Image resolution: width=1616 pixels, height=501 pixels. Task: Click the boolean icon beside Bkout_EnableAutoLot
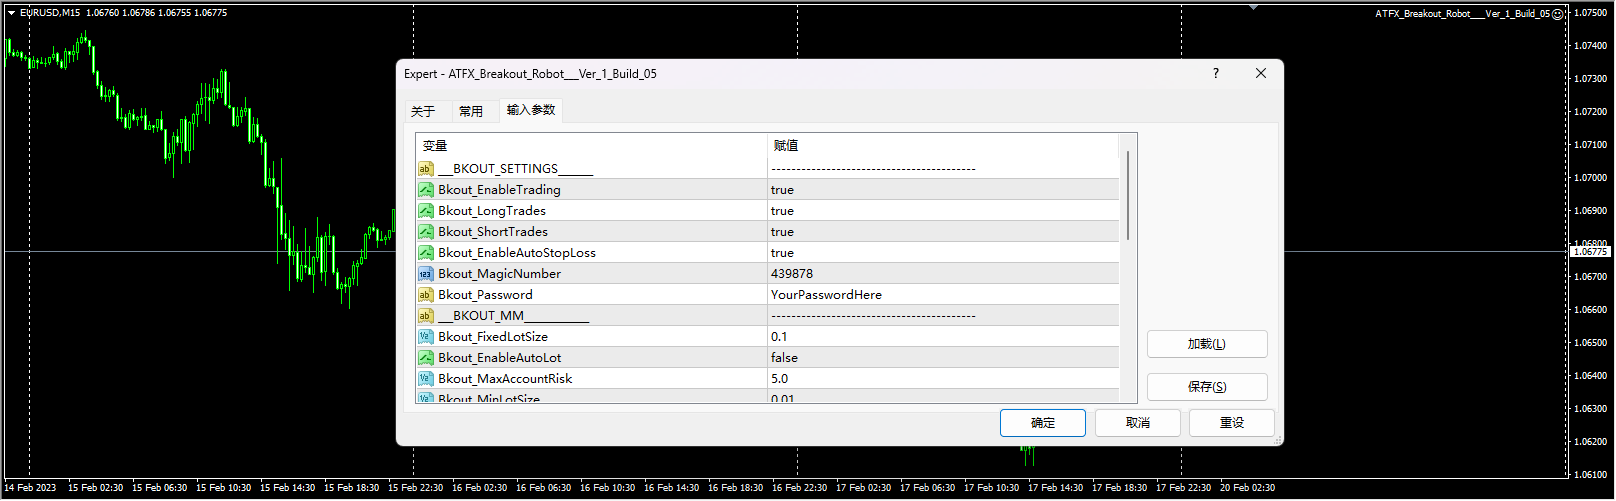425,358
